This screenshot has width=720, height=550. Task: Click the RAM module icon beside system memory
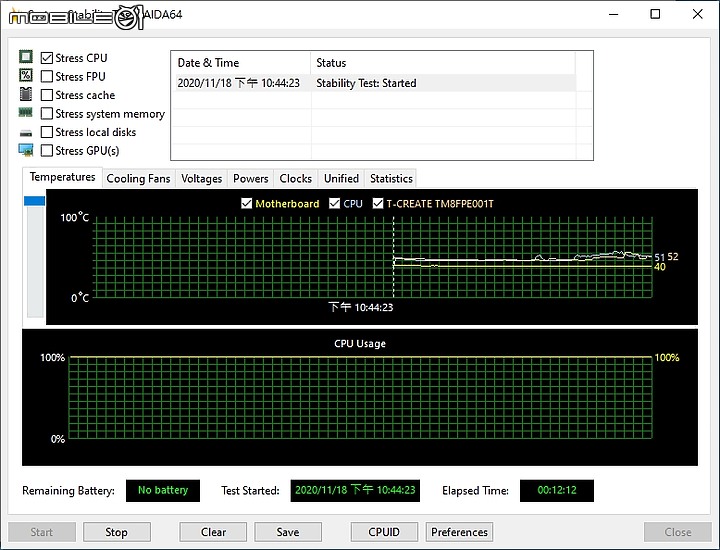pos(25,112)
